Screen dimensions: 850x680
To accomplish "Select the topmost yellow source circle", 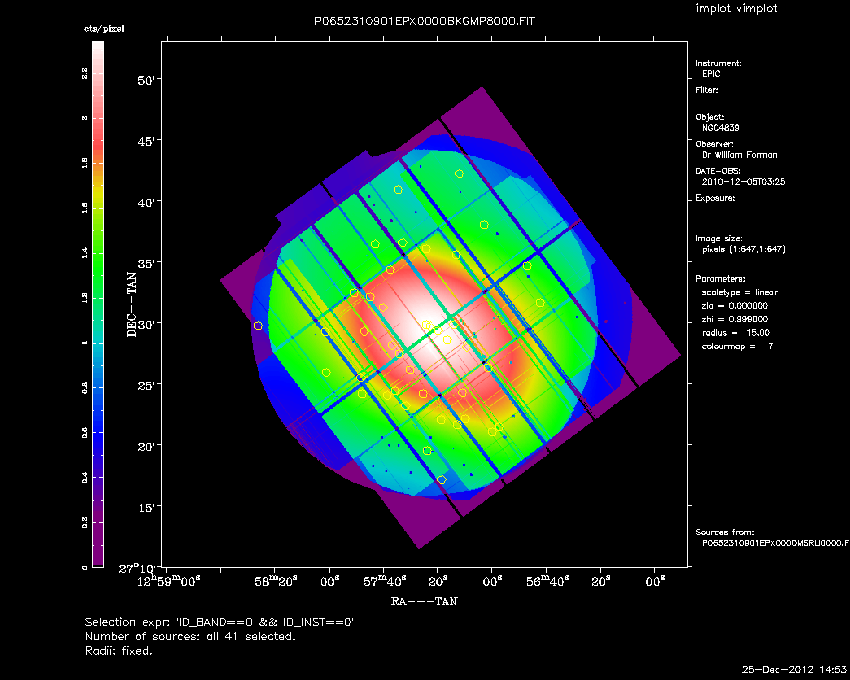I will [460, 174].
